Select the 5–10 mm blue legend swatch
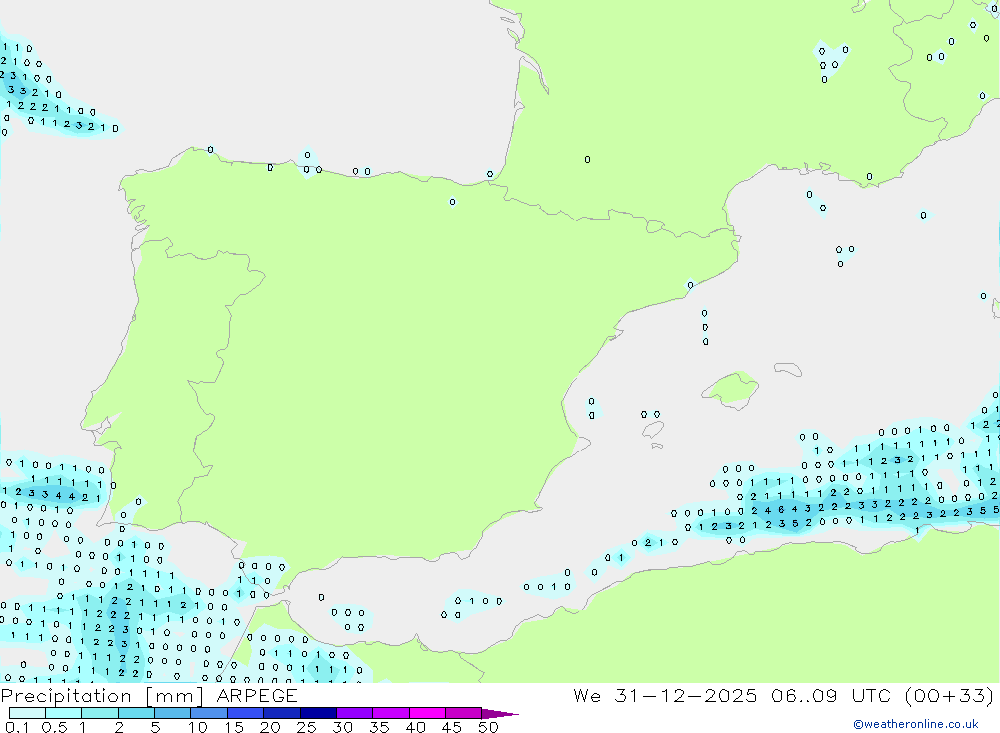This screenshot has height=733, width=1000. tap(173, 713)
